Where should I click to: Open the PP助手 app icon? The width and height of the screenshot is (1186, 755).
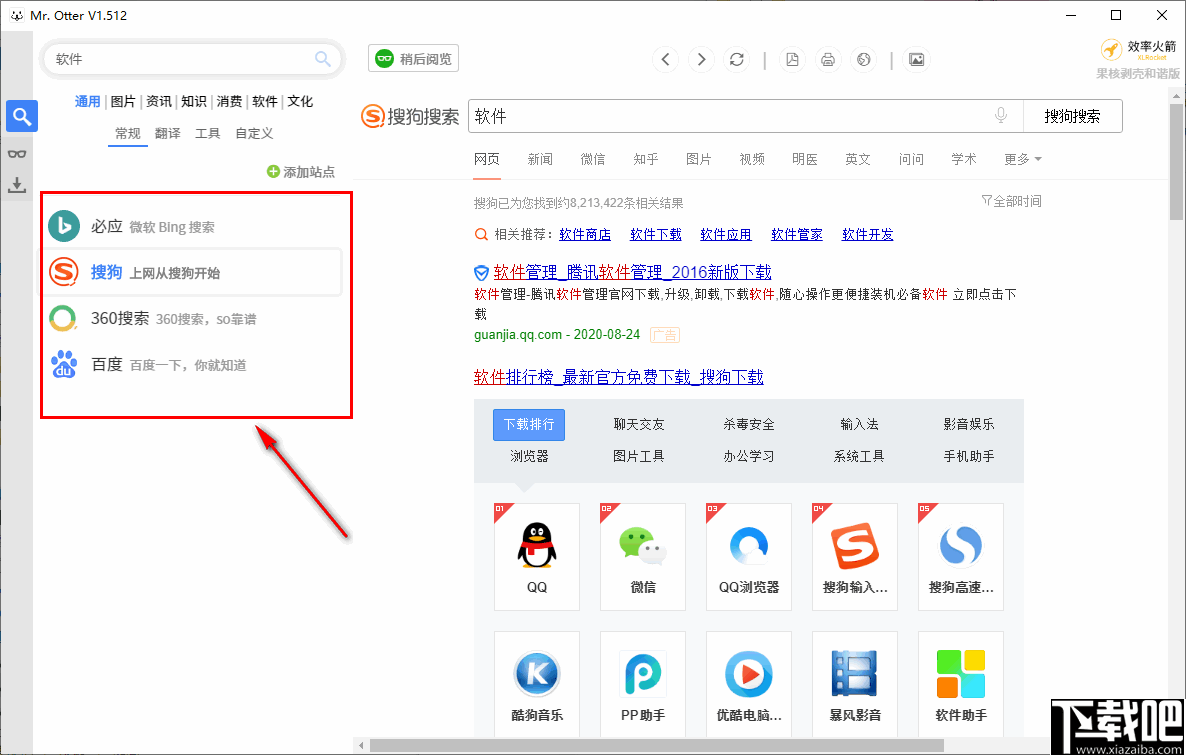click(643, 674)
